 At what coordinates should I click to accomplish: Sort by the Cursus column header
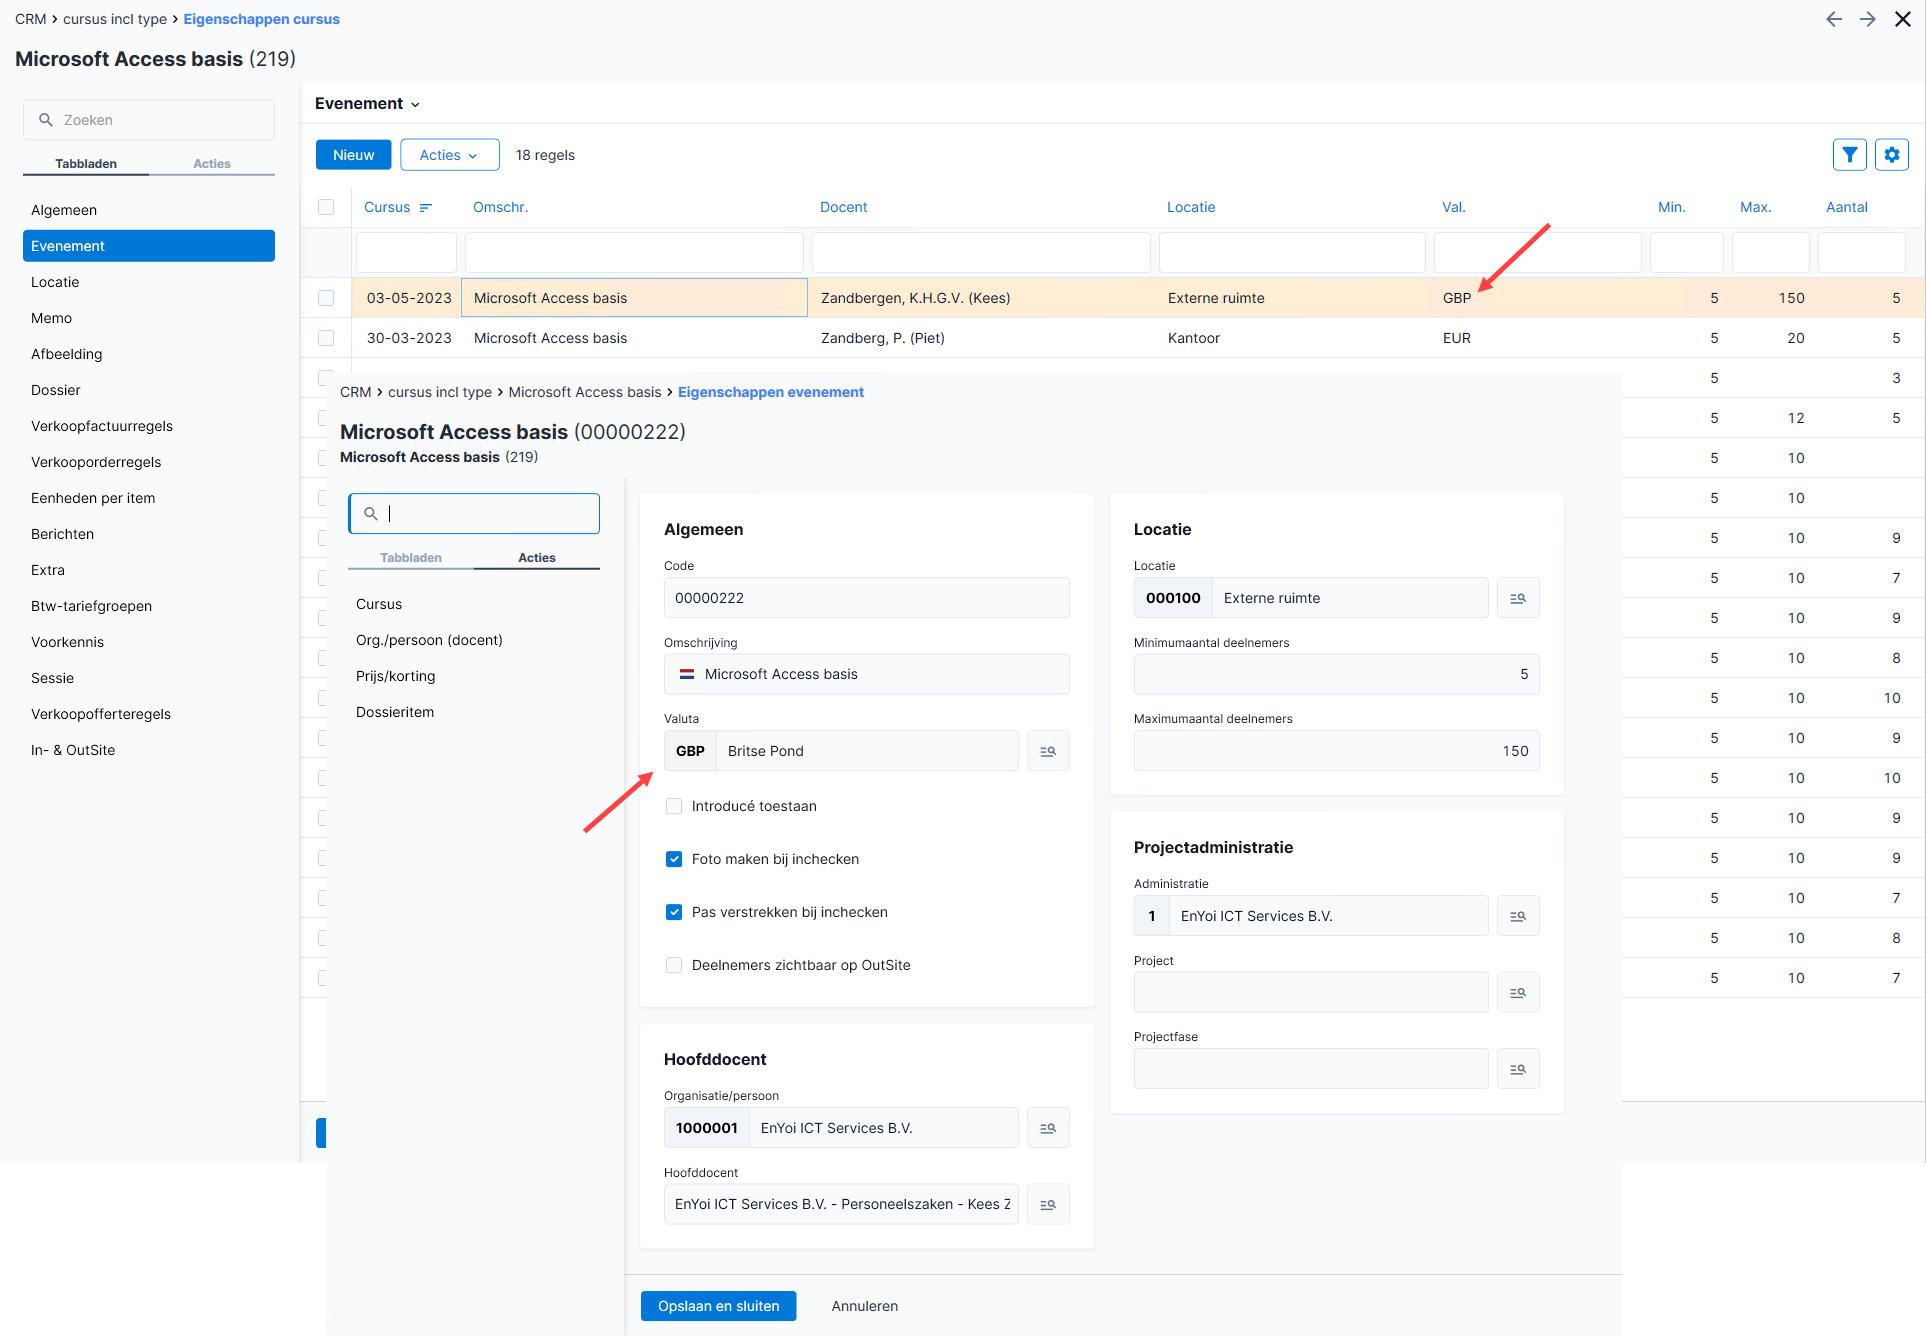tap(387, 207)
